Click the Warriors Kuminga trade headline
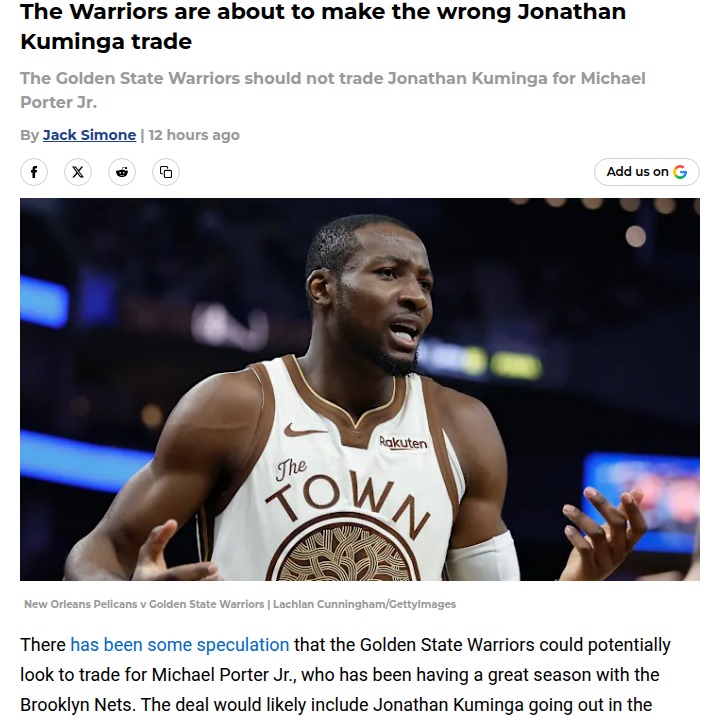720x720 pixels. 323,26
